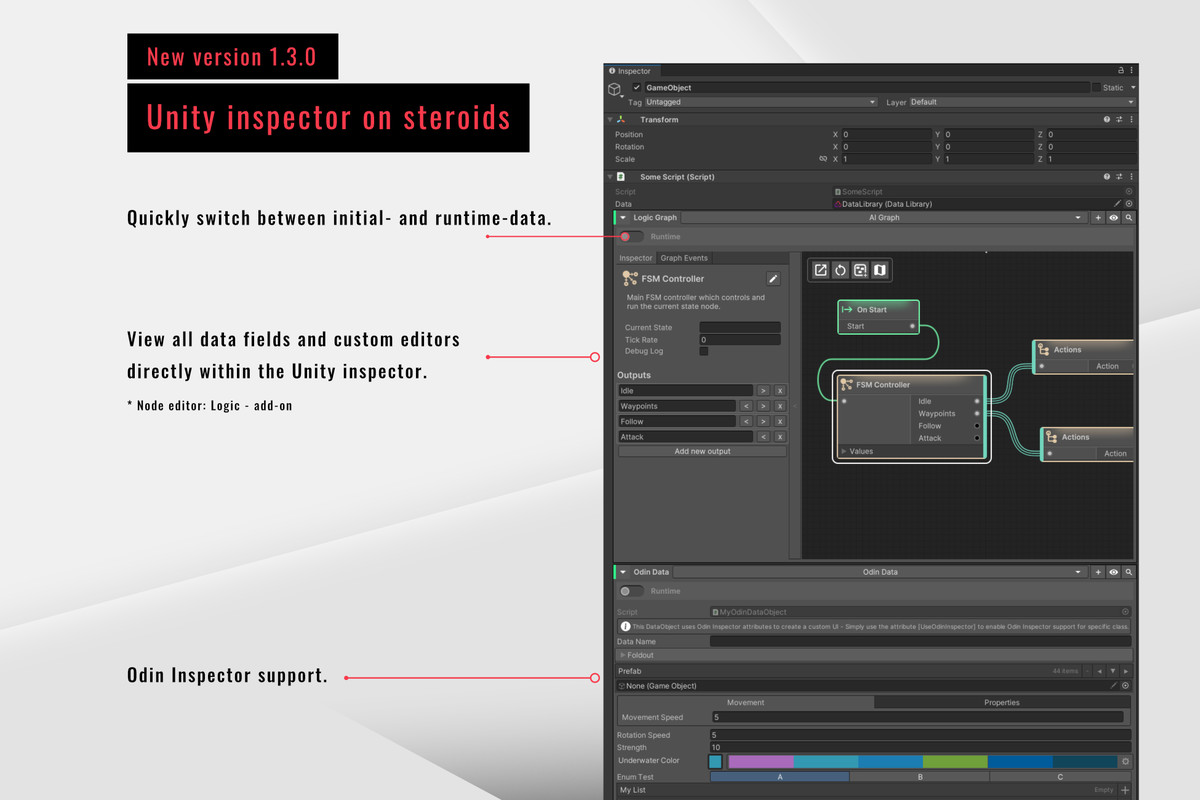Select option B for Enum Test
Screen dimensions: 1200x800
click(x=919, y=776)
